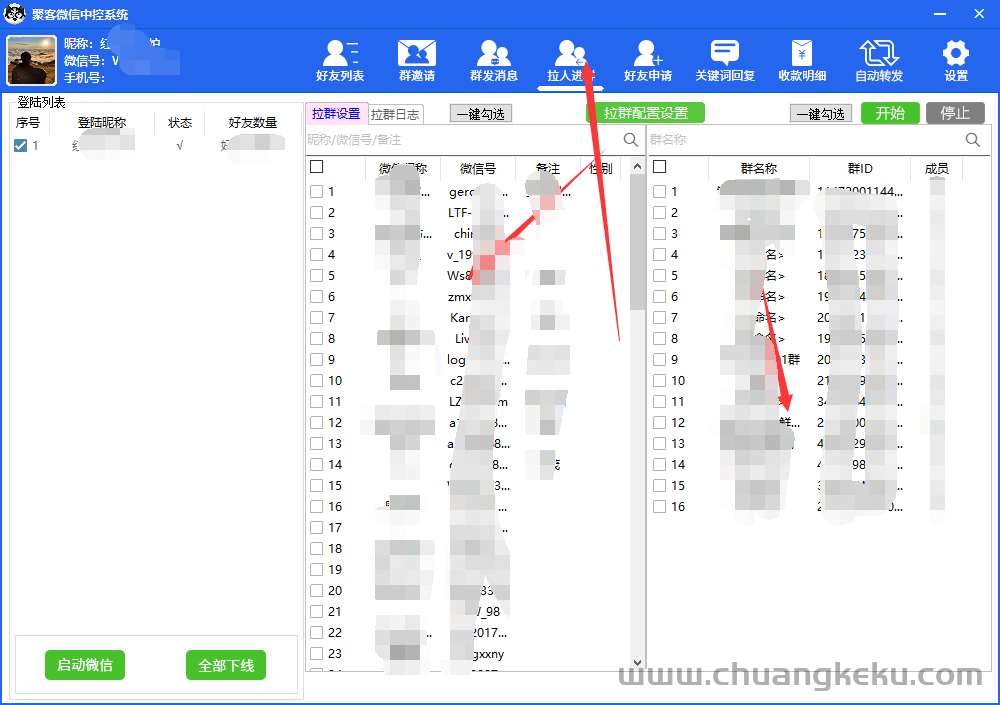Focus the 群名称 search field
This screenshot has width=1000, height=705.
tap(805, 140)
